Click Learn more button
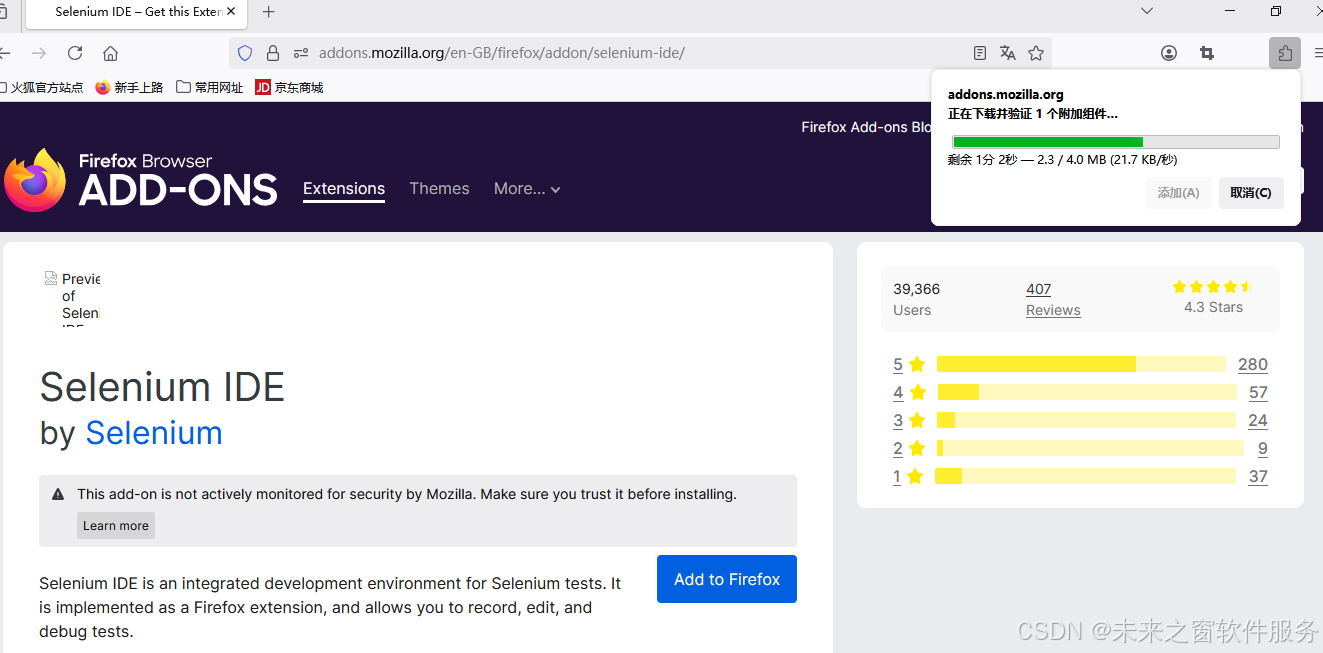Screen dimensions: 1323x653 (116, 526)
